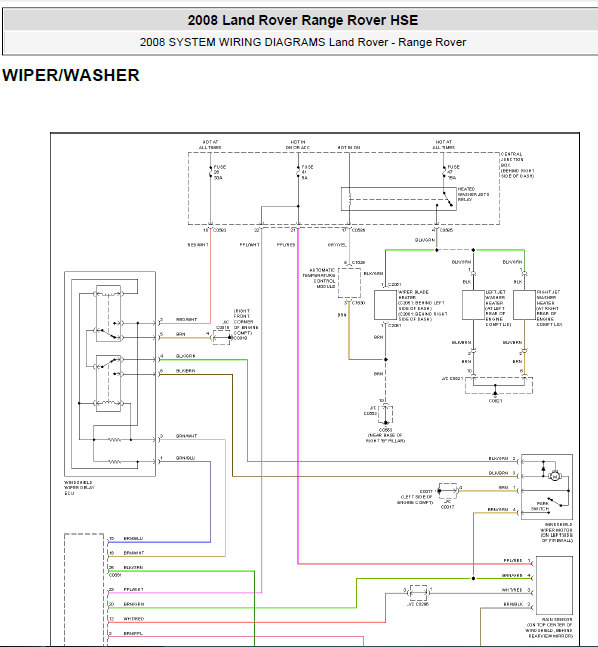Click the 'LEFT JET WASHER HEATER' label
This screenshot has height=647, width=598.
(x=495, y=297)
